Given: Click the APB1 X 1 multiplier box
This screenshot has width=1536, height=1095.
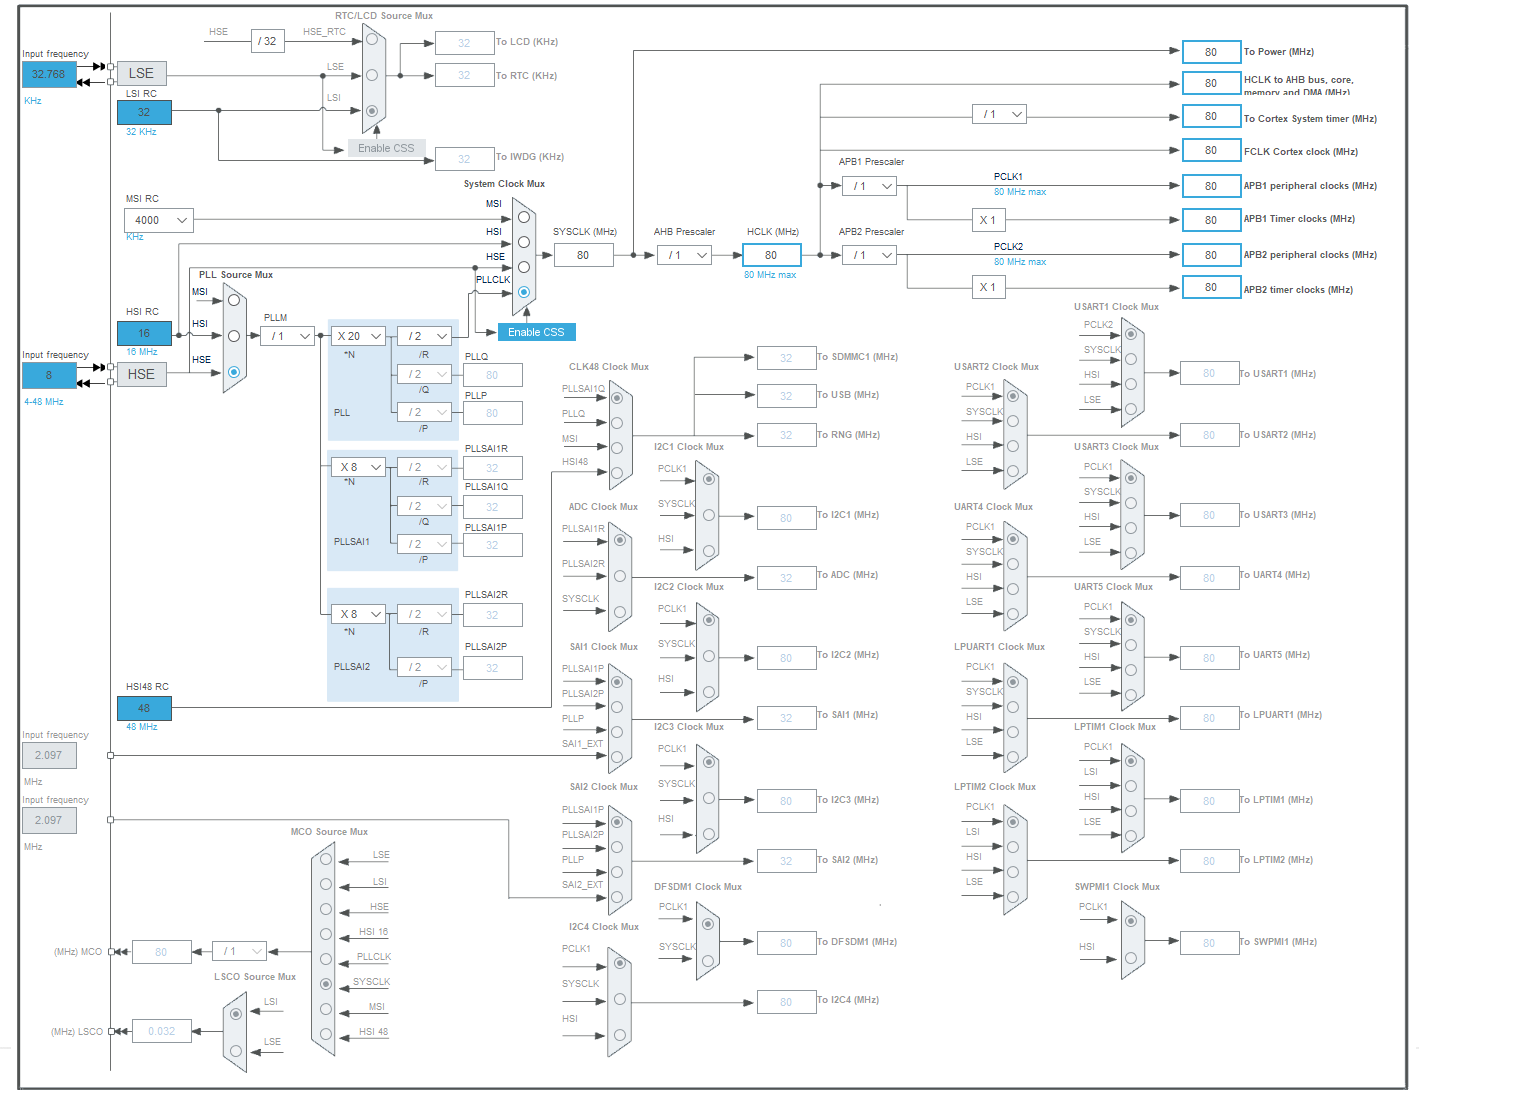Looking at the screenshot, I should tap(987, 220).
